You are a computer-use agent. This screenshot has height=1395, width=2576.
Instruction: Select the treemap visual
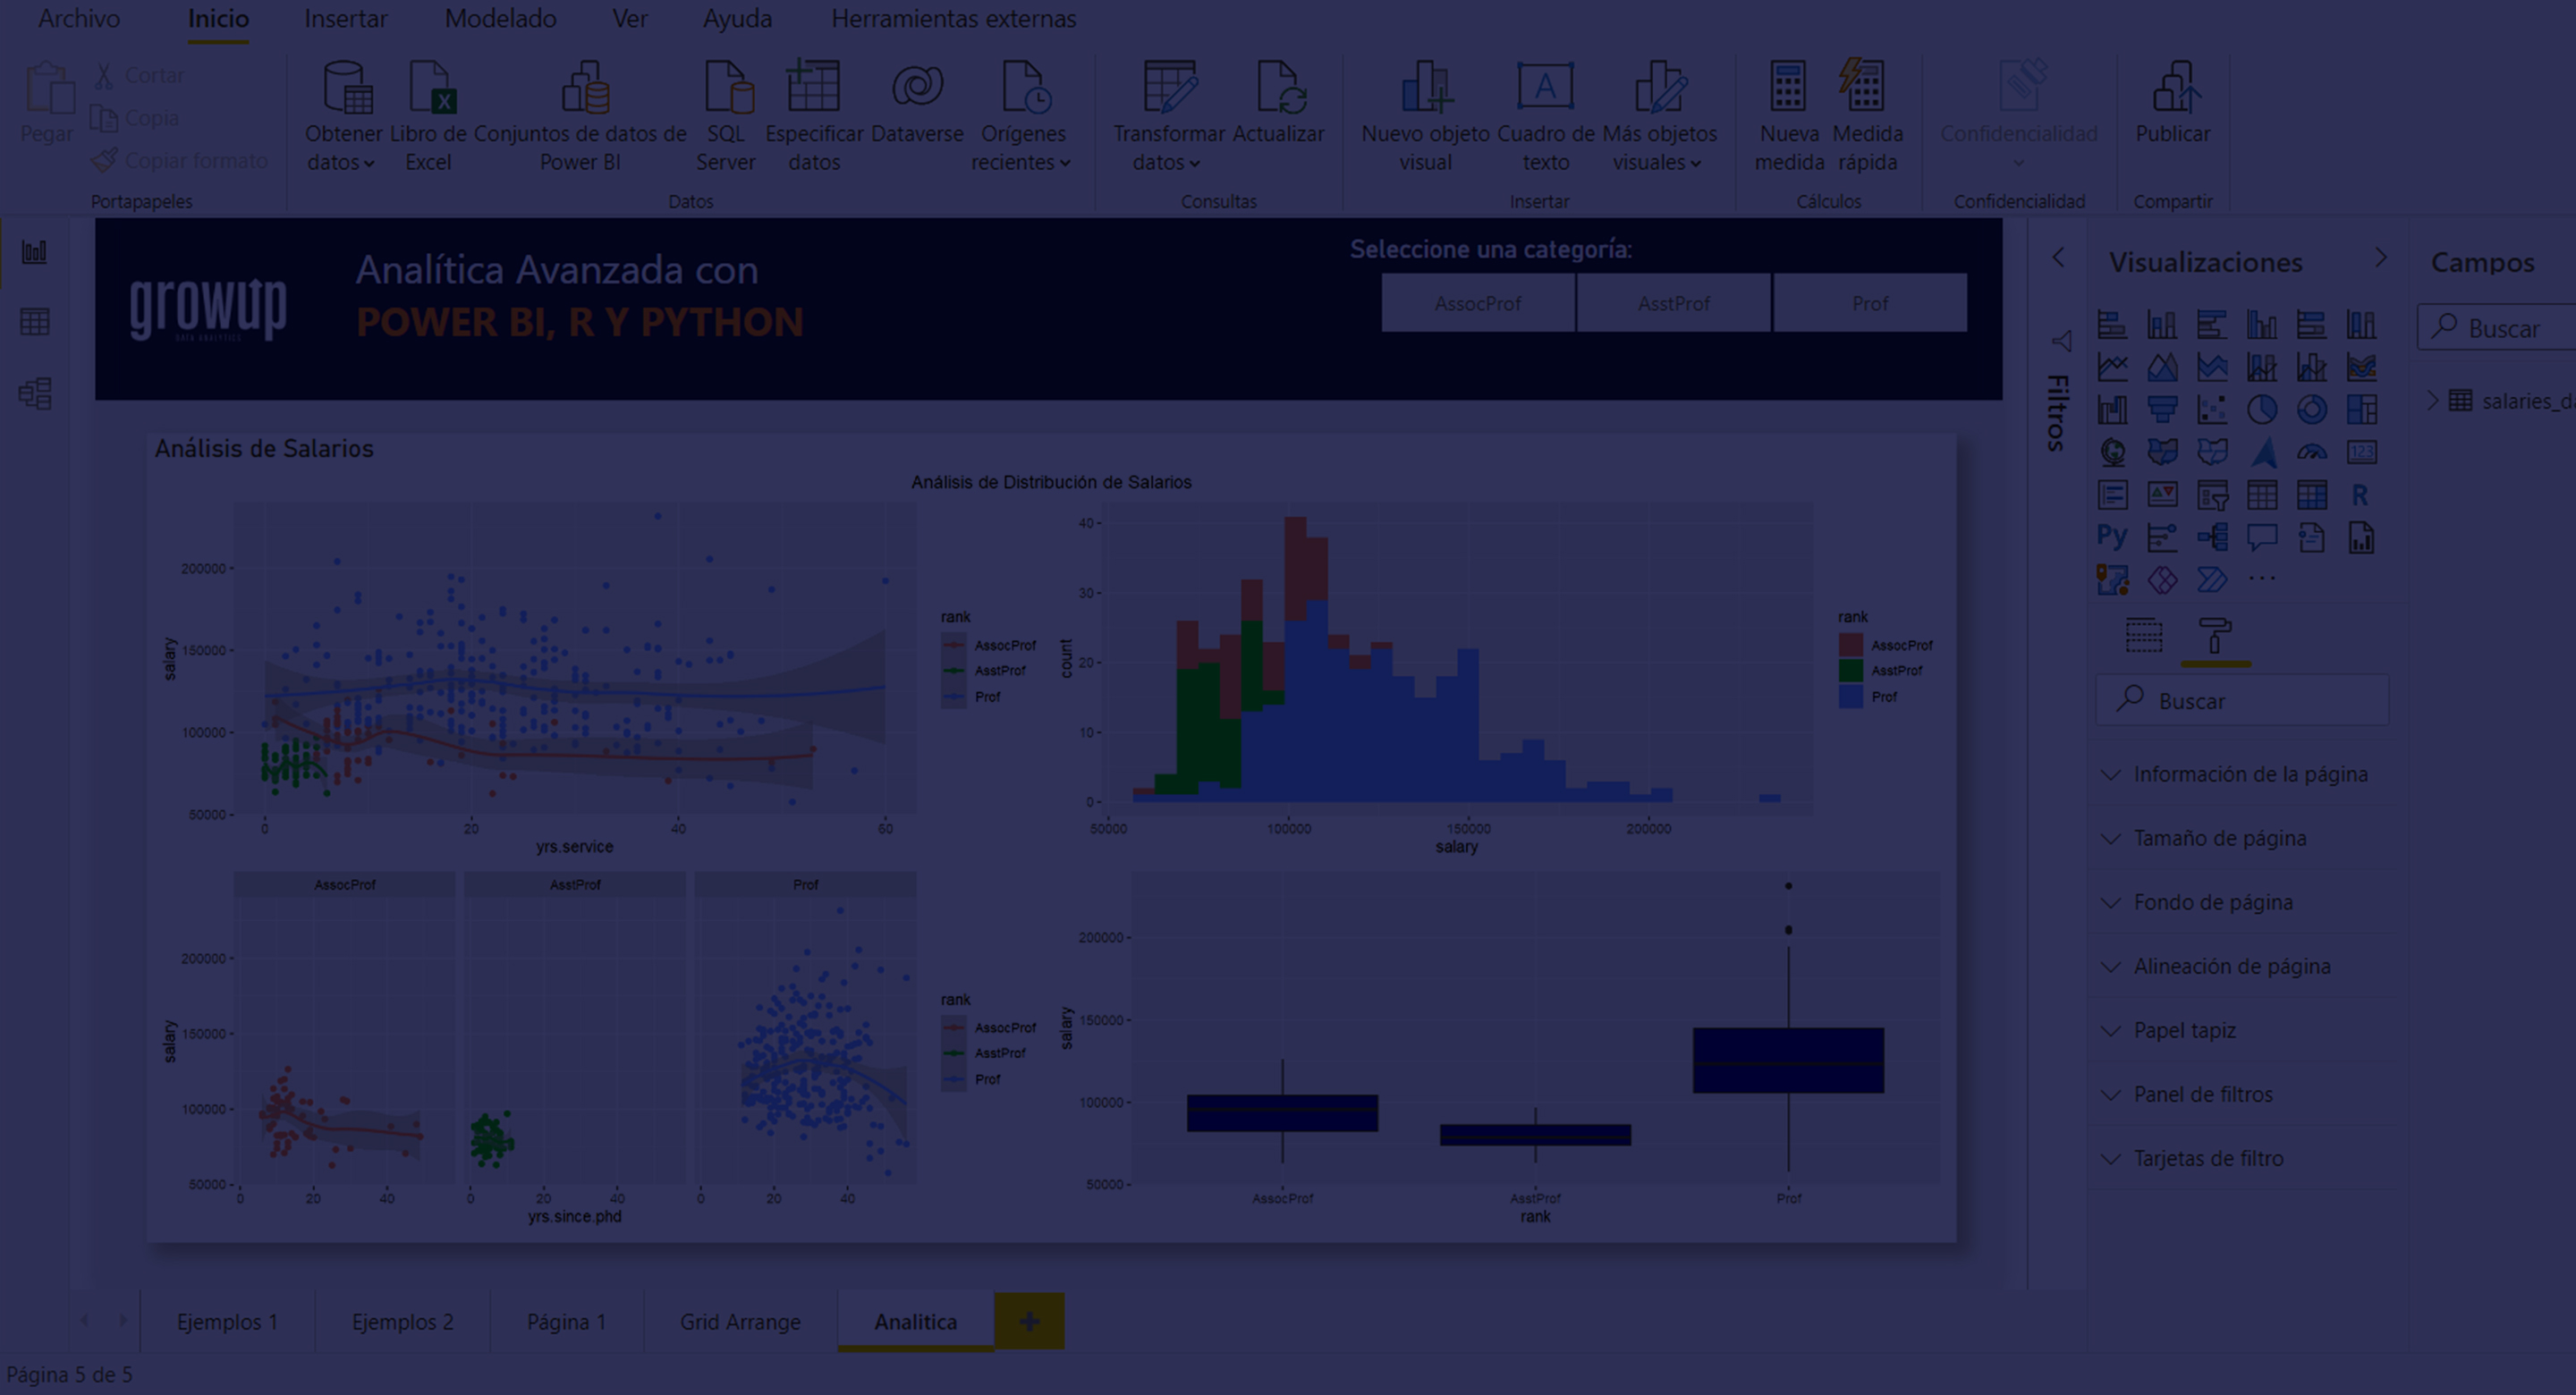click(x=2362, y=410)
